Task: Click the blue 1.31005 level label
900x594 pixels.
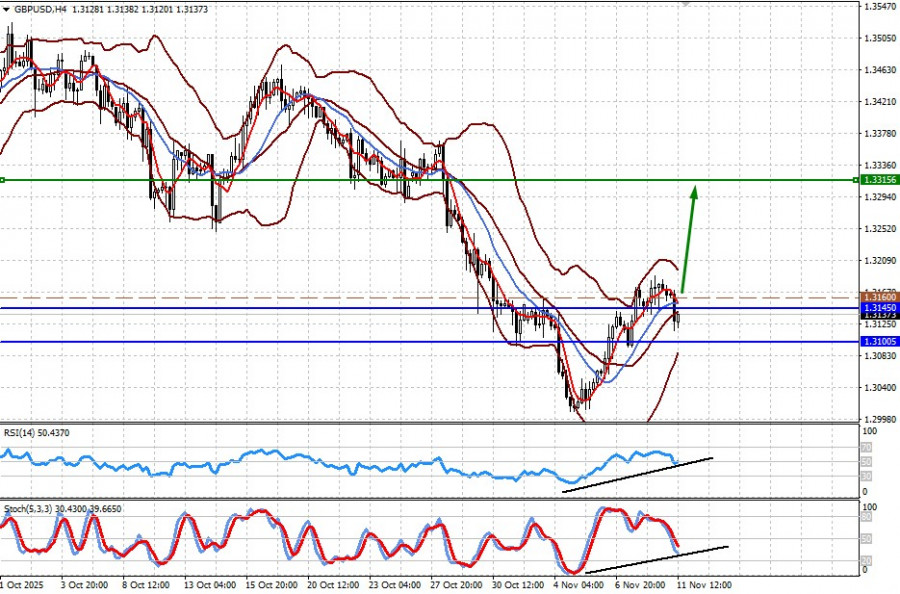Action: click(880, 341)
